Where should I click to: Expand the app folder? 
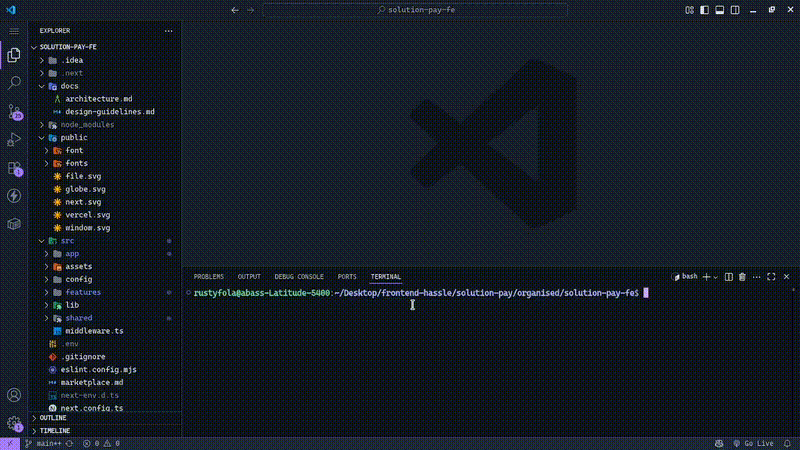point(105,254)
